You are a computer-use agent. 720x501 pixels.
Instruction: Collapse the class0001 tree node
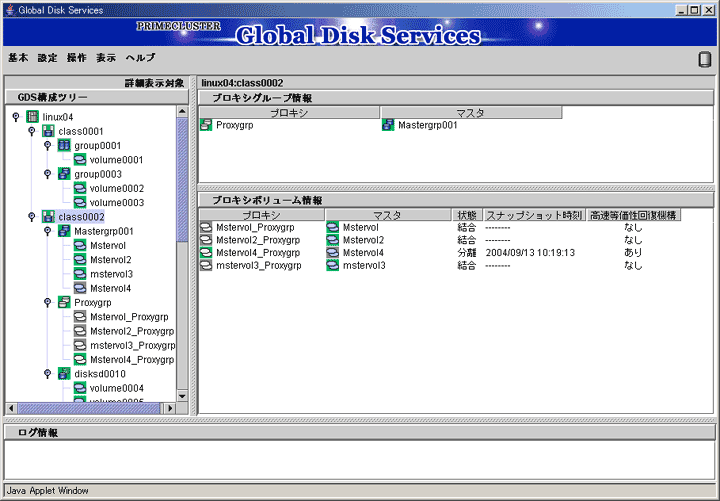coord(32,131)
